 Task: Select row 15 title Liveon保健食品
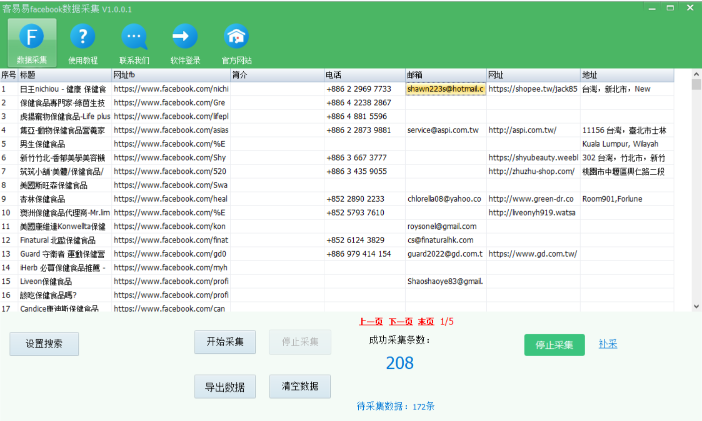click(64, 281)
